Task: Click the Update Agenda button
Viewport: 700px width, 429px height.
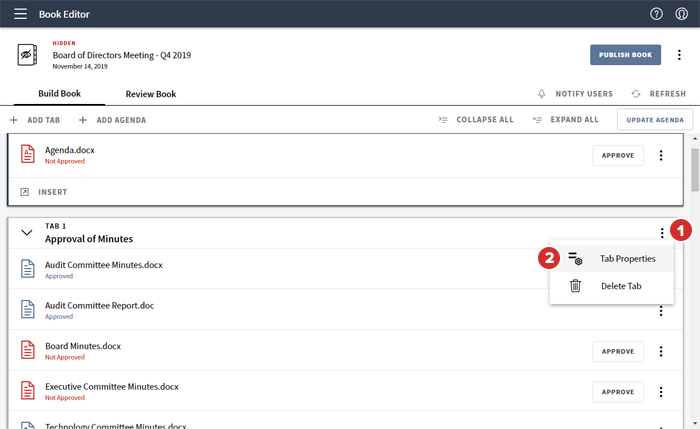Action: pos(655,120)
